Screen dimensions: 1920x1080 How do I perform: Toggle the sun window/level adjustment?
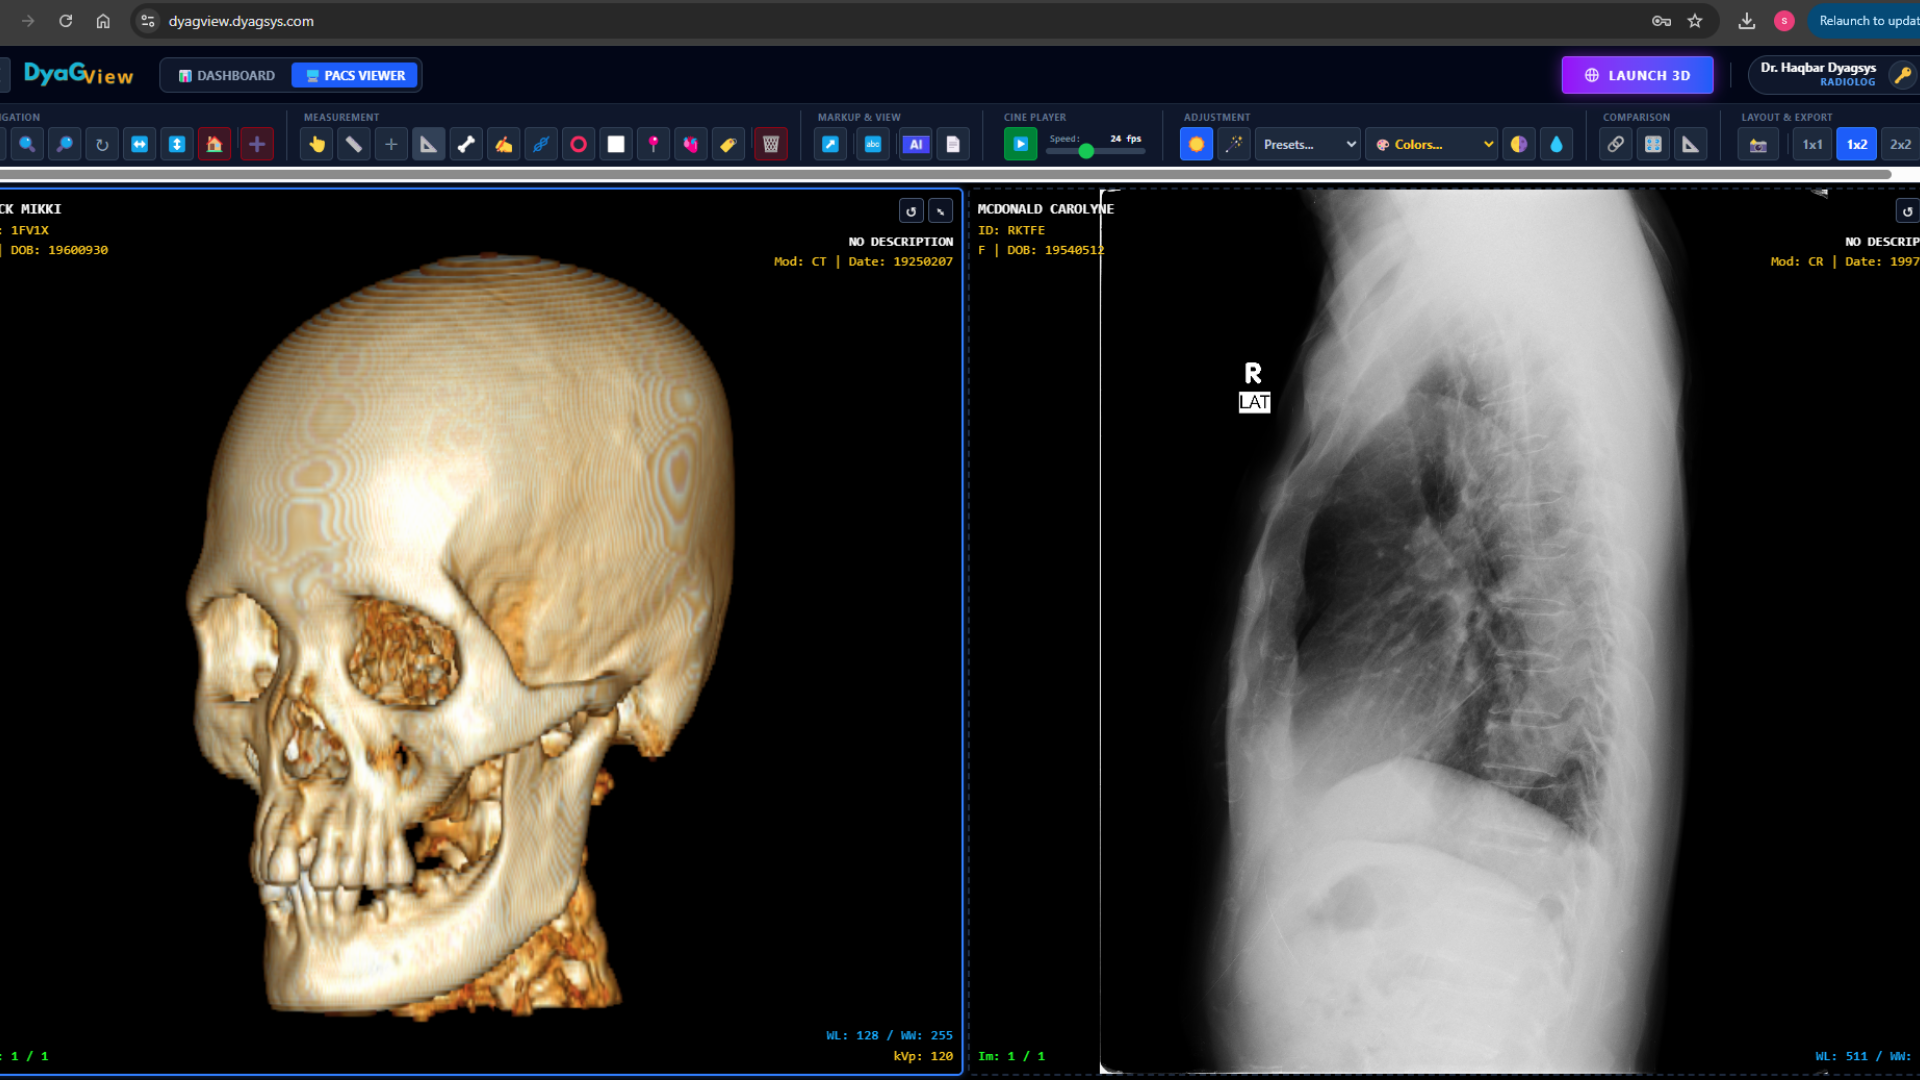click(1197, 144)
